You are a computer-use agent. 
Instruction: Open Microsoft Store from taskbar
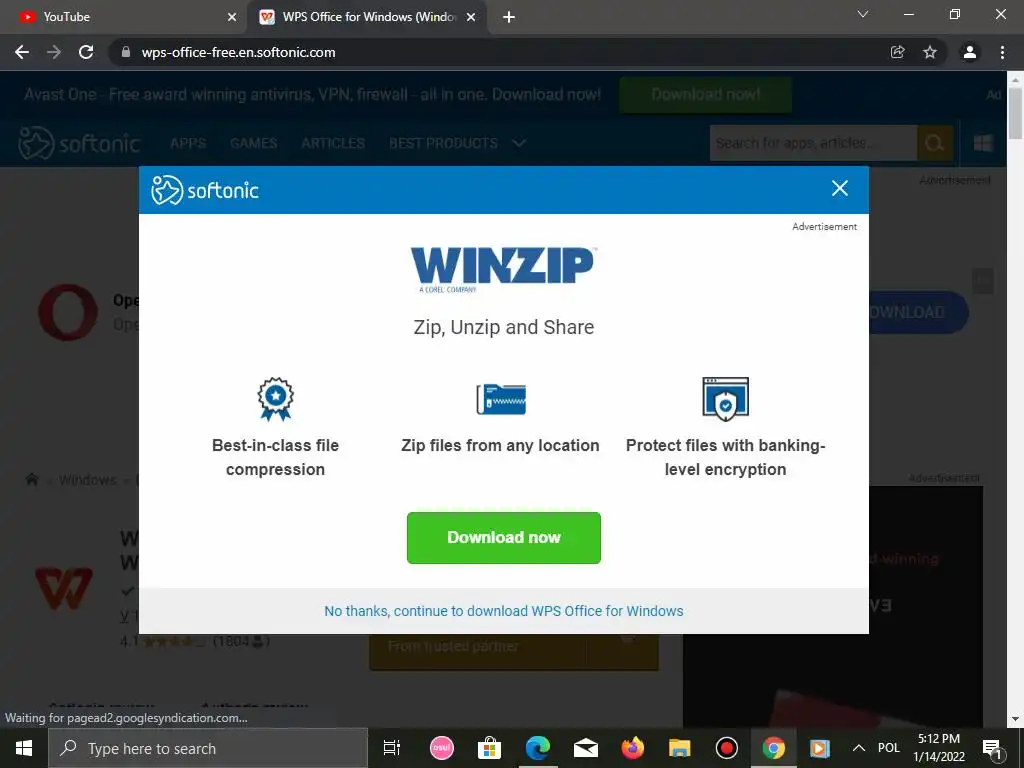point(489,748)
